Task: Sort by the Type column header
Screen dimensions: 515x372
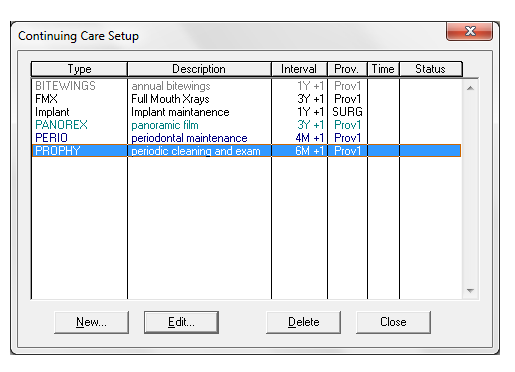Action: click(x=79, y=69)
